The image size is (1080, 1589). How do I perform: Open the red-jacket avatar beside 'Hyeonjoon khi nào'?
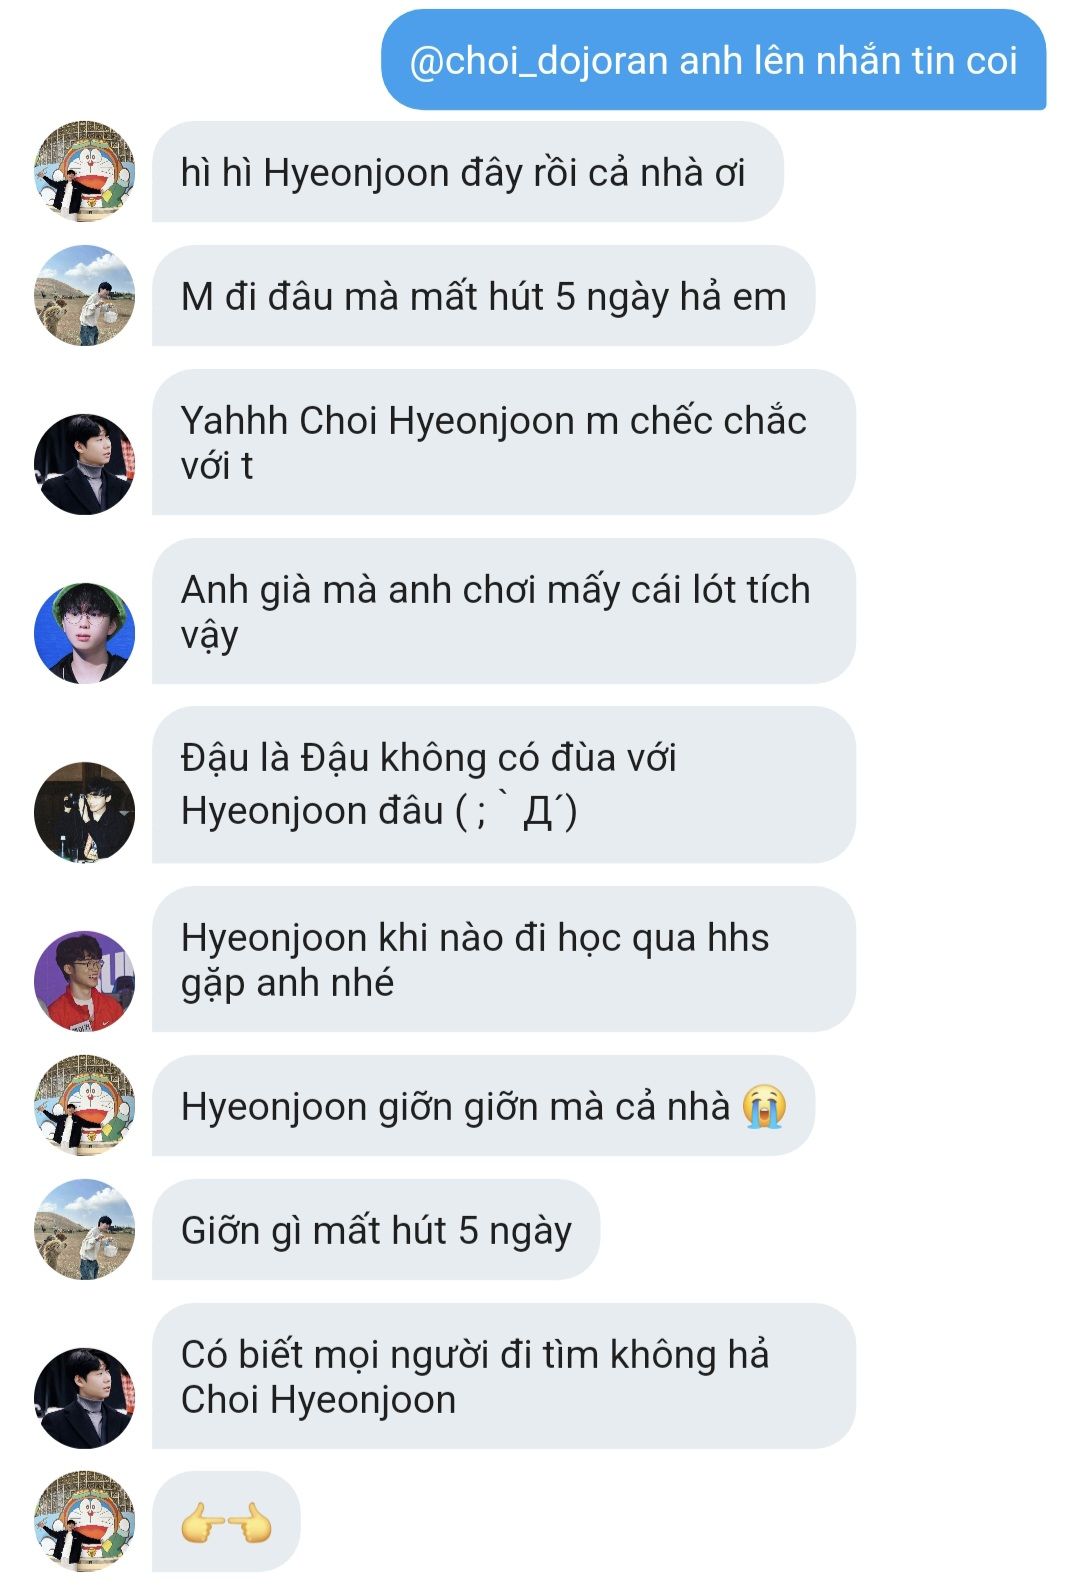(x=84, y=981)
